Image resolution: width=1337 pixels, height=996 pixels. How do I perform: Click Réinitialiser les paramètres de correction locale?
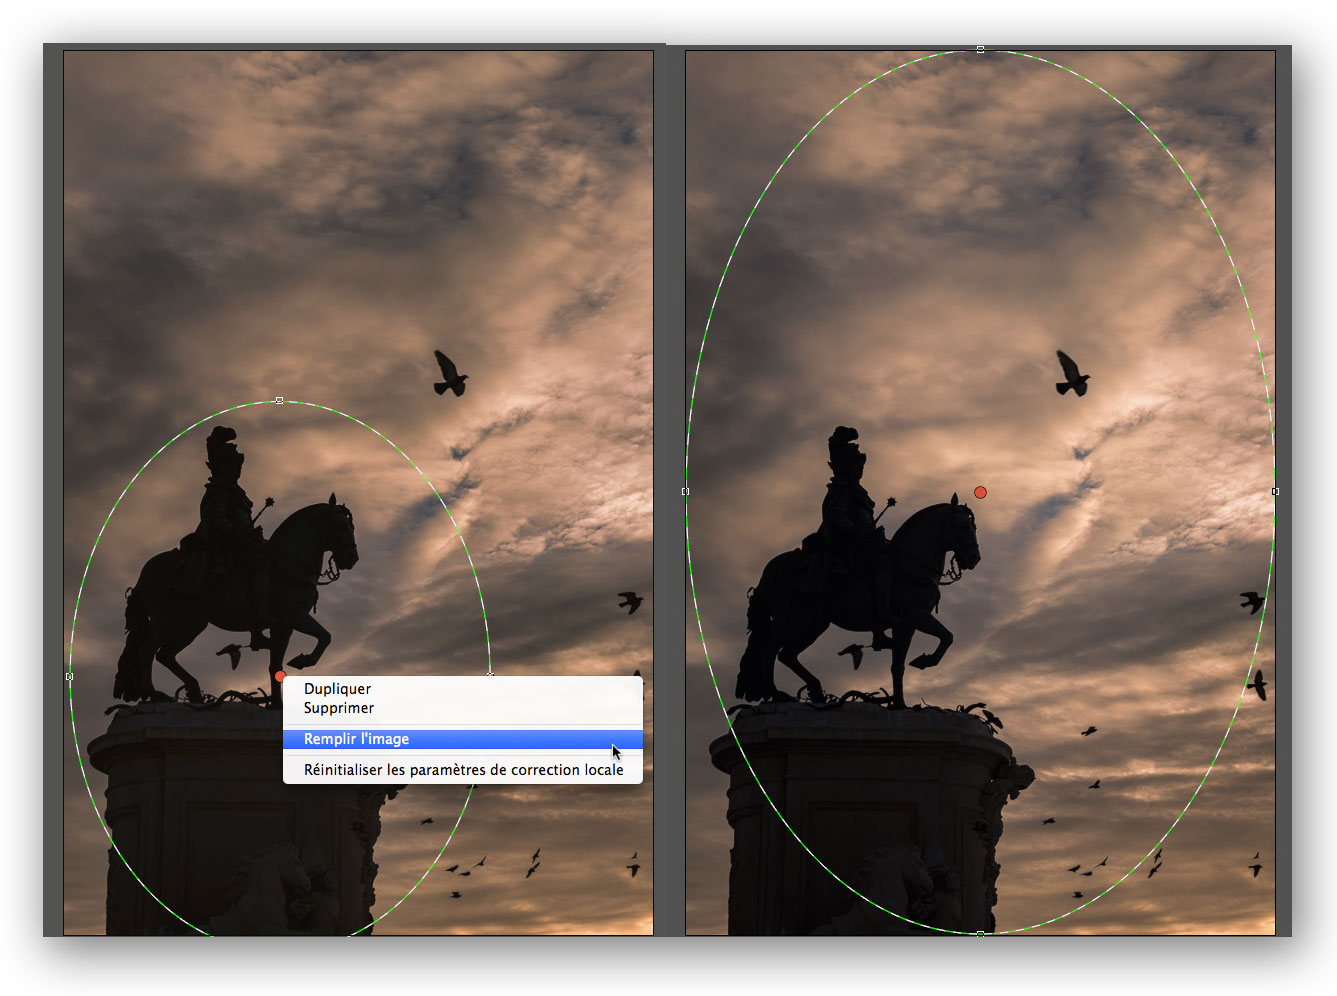click(x=462, y=770)
